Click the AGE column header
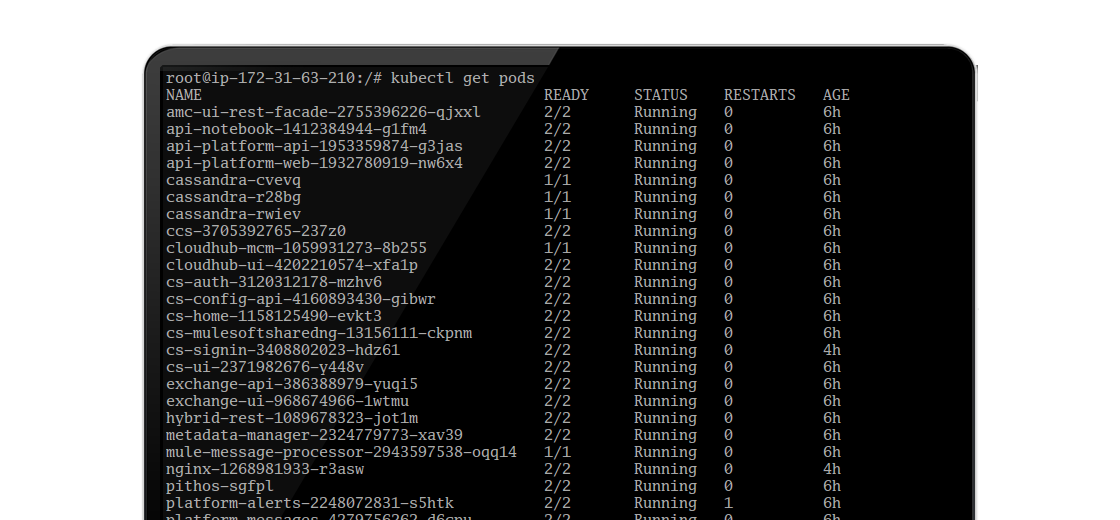This screenshot has height=520, width=1120. [x=836, y=95]
